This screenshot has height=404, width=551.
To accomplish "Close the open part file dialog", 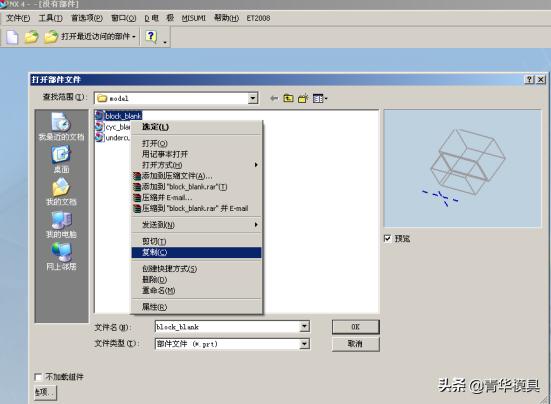I will click(x=541, y=80).
